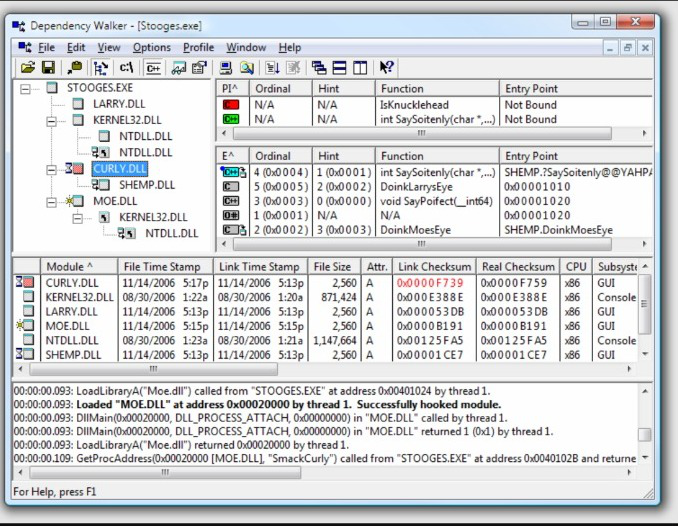The height and width of the screenshot is (526, 678).
Task: Click the Context Help arrow-question icon
Action: pyautogui.click(x=386, y=67)
